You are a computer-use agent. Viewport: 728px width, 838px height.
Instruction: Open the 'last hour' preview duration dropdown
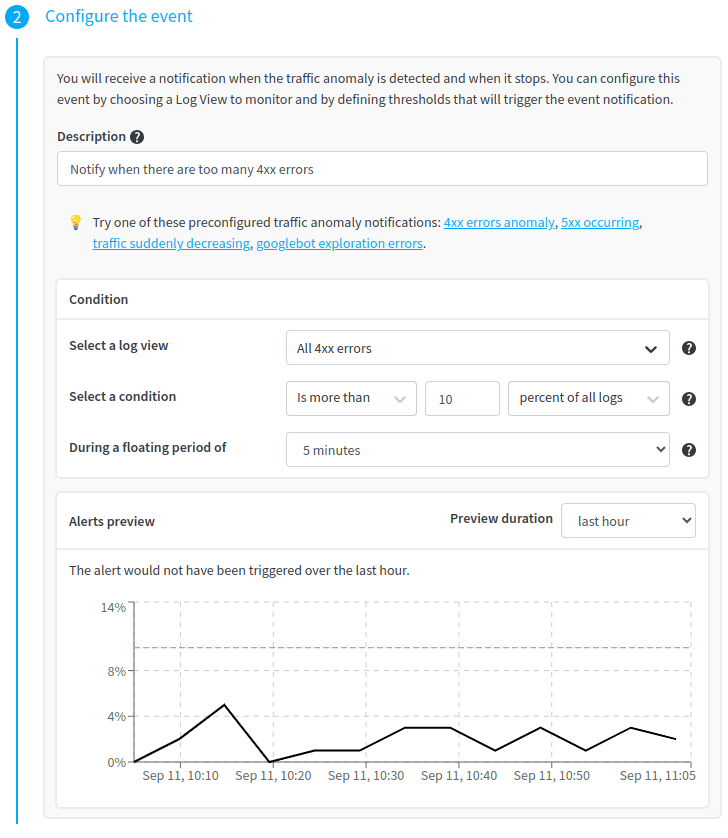click(628, 521)
